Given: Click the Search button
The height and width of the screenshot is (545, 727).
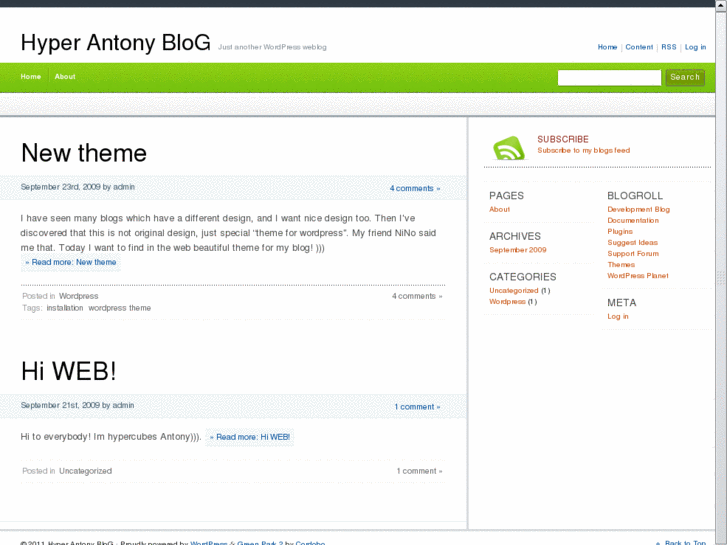Looking at the screenshot, I should click(685, 77).
